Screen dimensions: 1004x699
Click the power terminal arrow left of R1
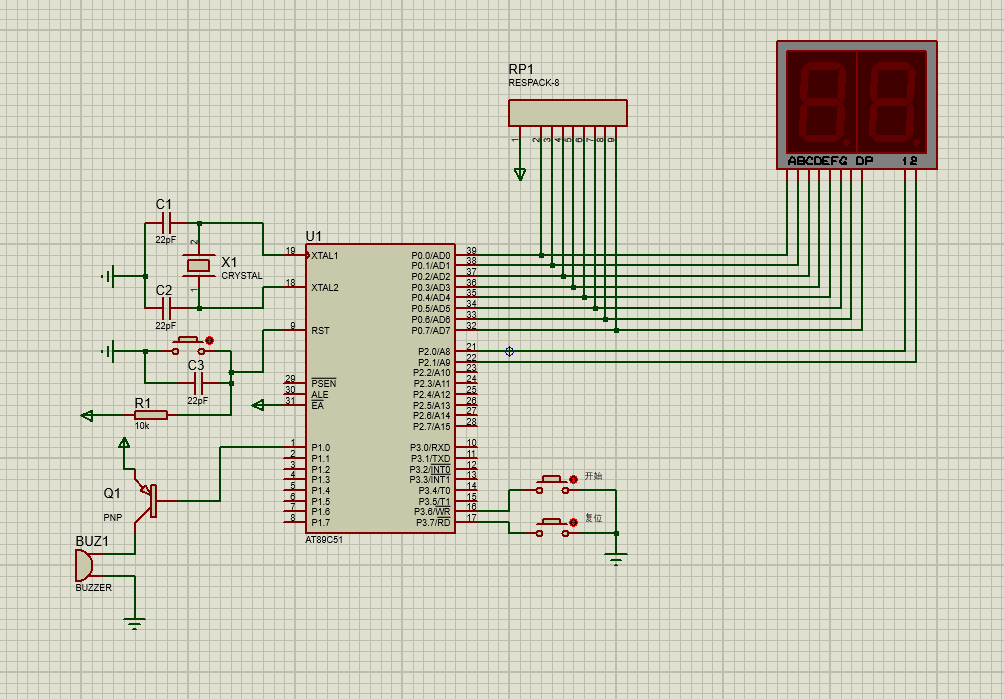[87, 415]
